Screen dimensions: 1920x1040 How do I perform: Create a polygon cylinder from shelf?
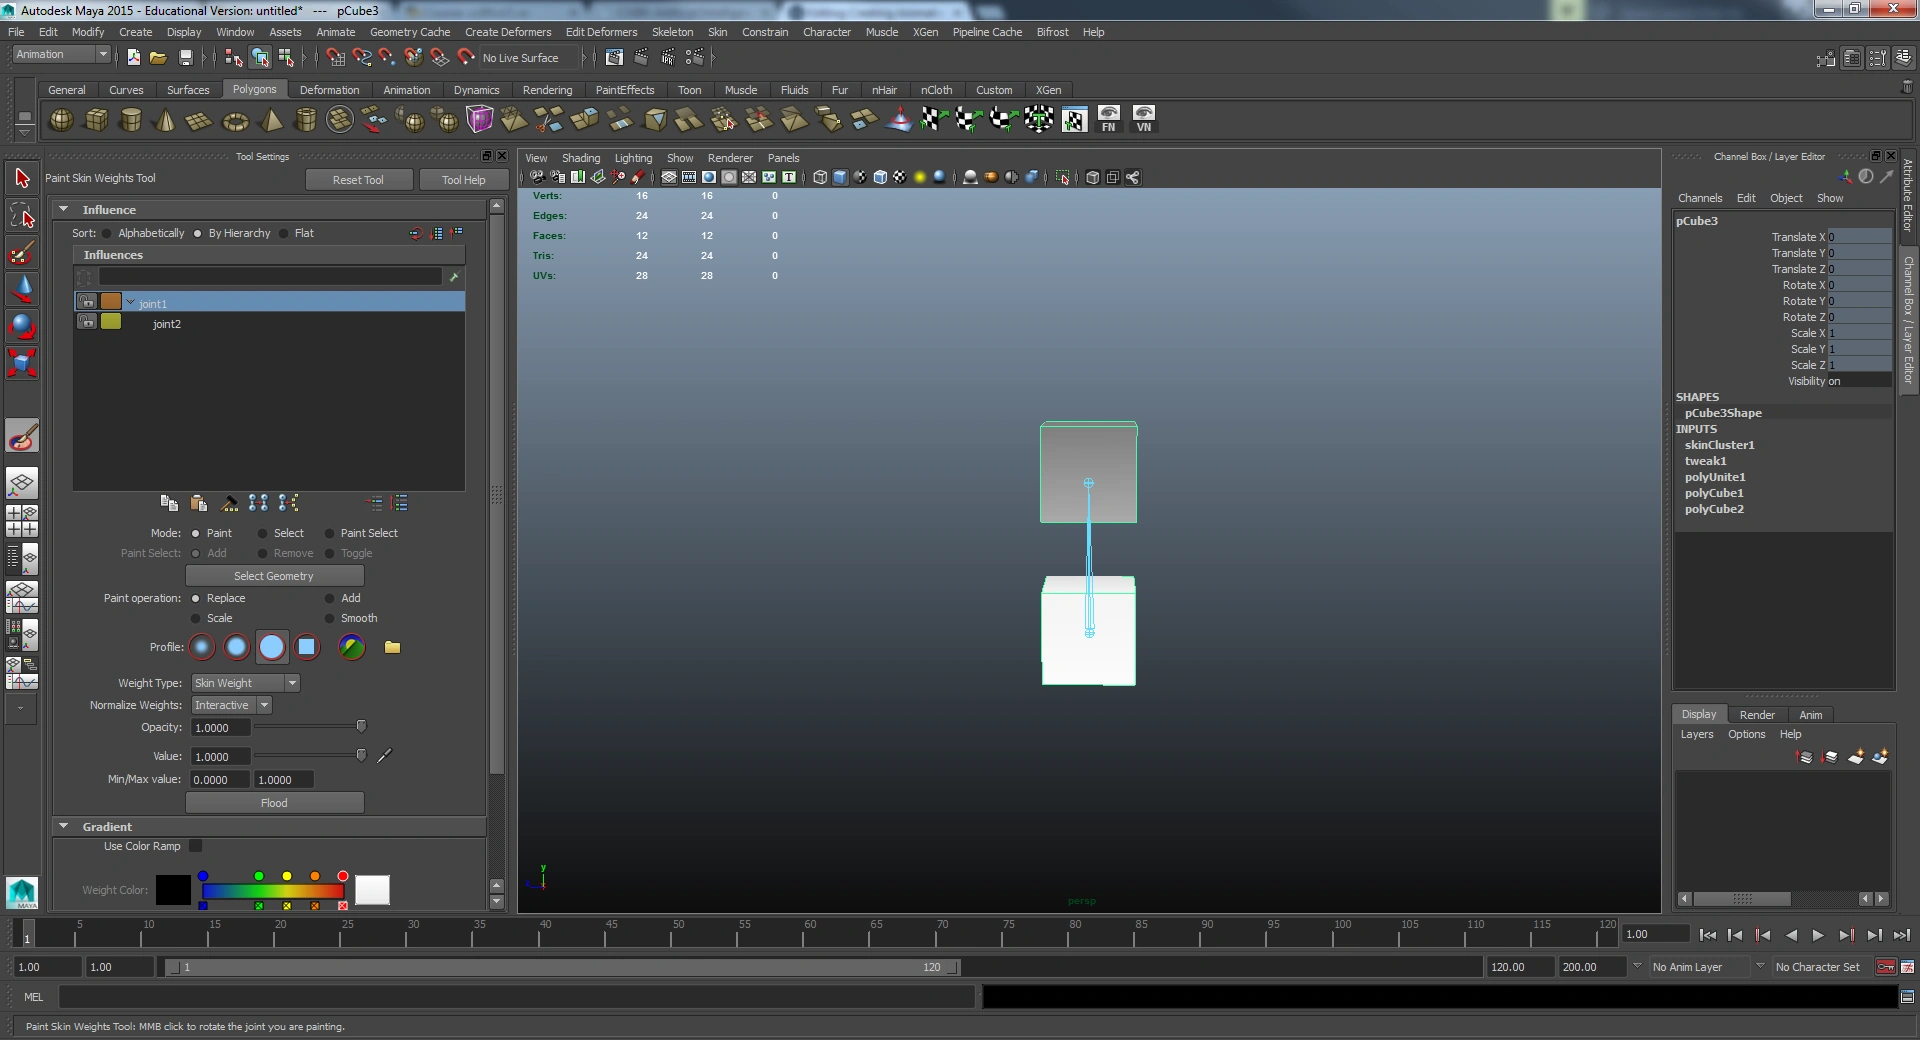130,121
